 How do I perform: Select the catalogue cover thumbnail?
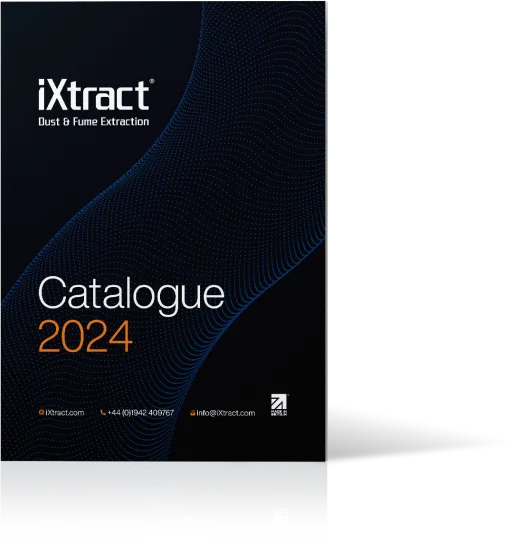(x=163, y=231)
